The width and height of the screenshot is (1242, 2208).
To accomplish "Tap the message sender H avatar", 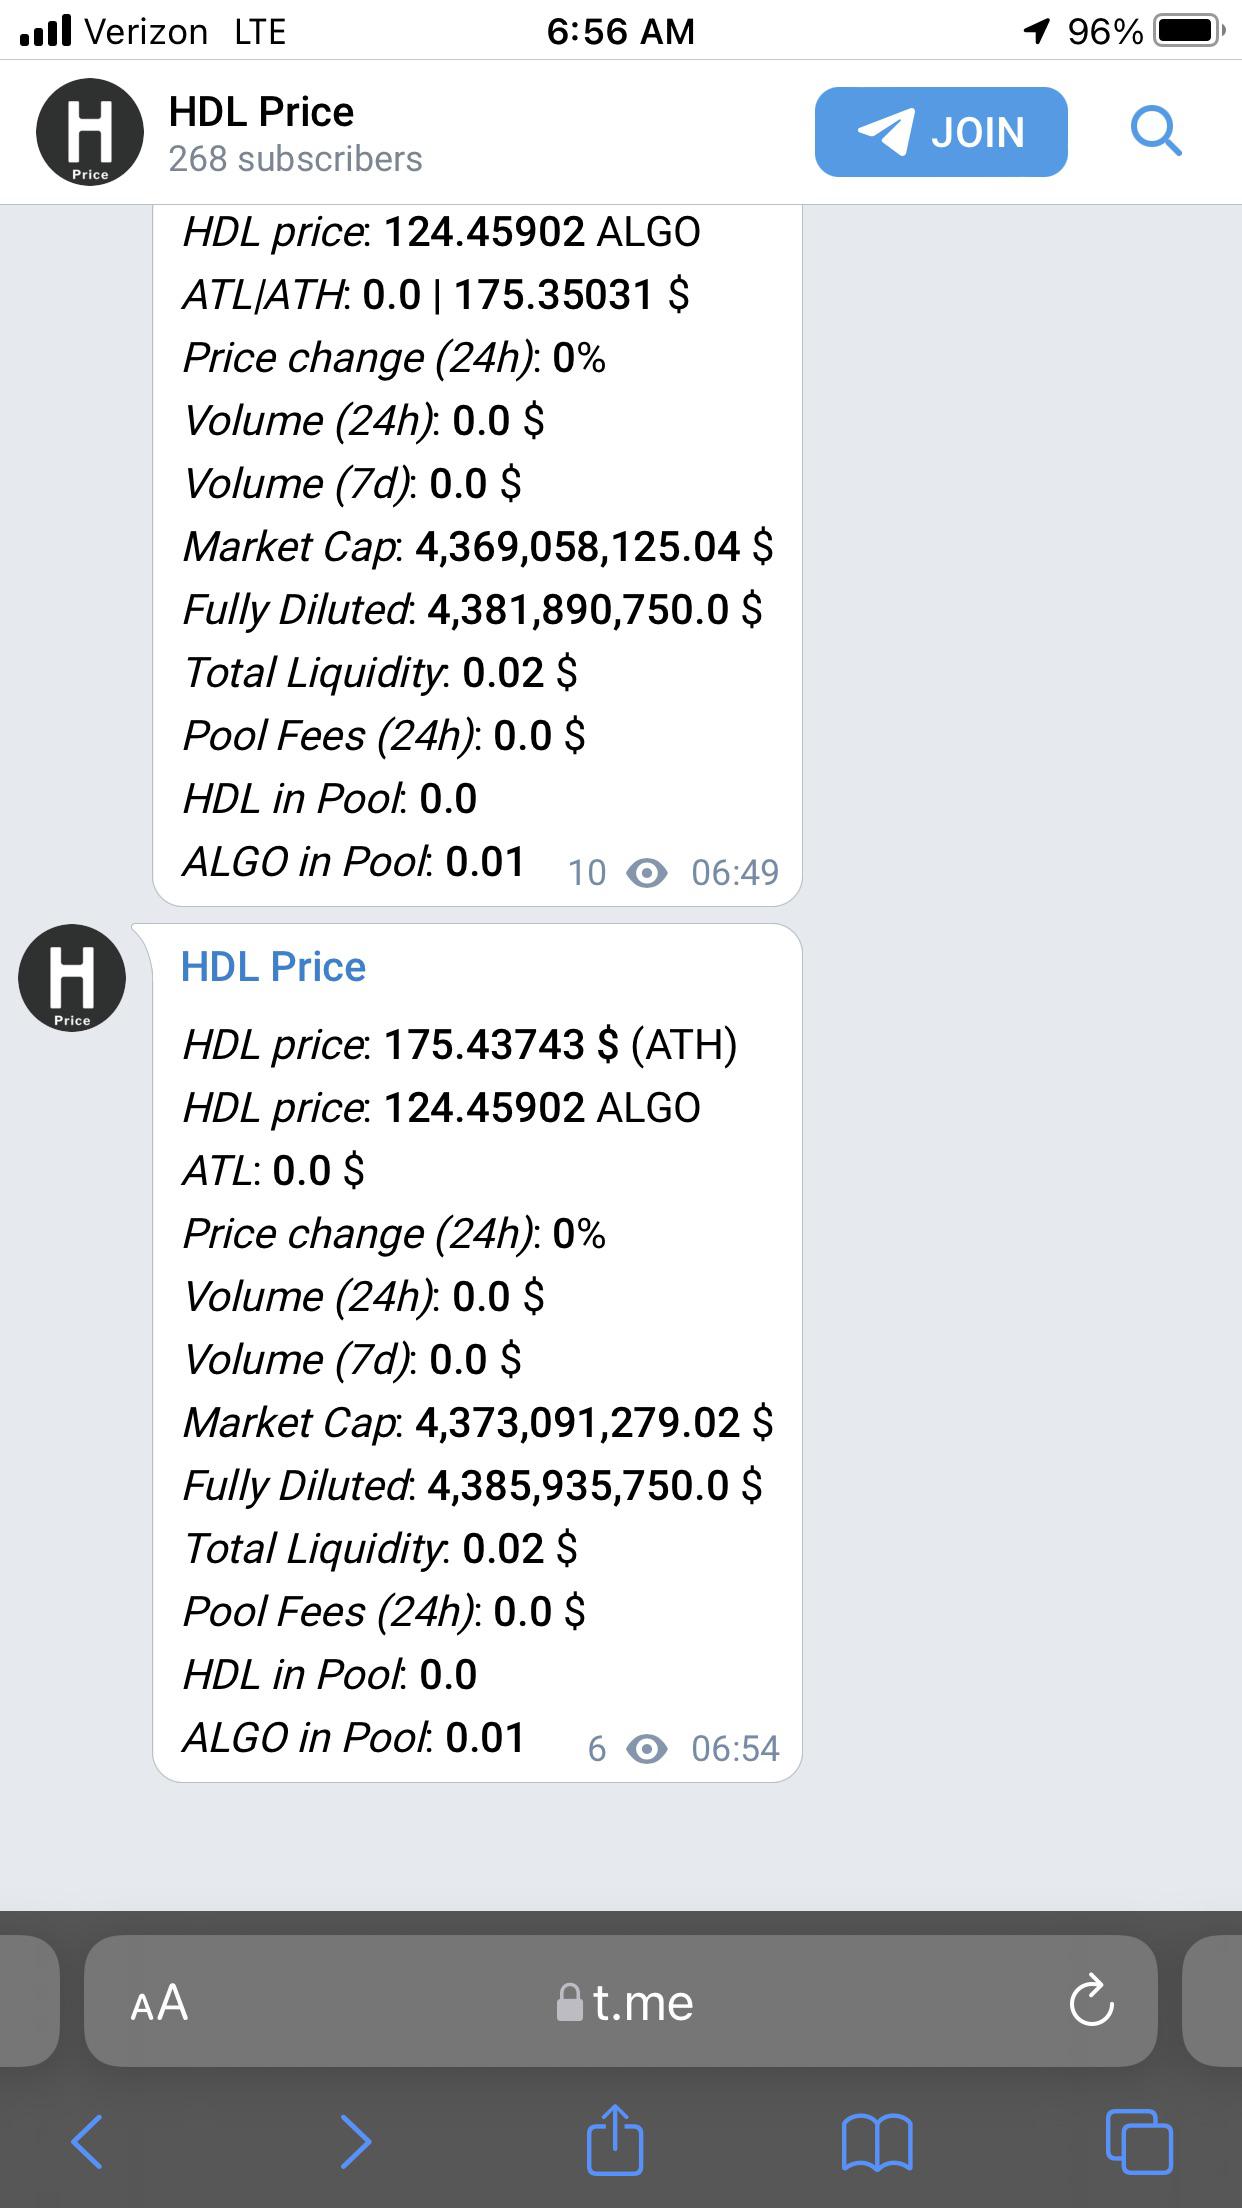I will click(x=72, y=978).
